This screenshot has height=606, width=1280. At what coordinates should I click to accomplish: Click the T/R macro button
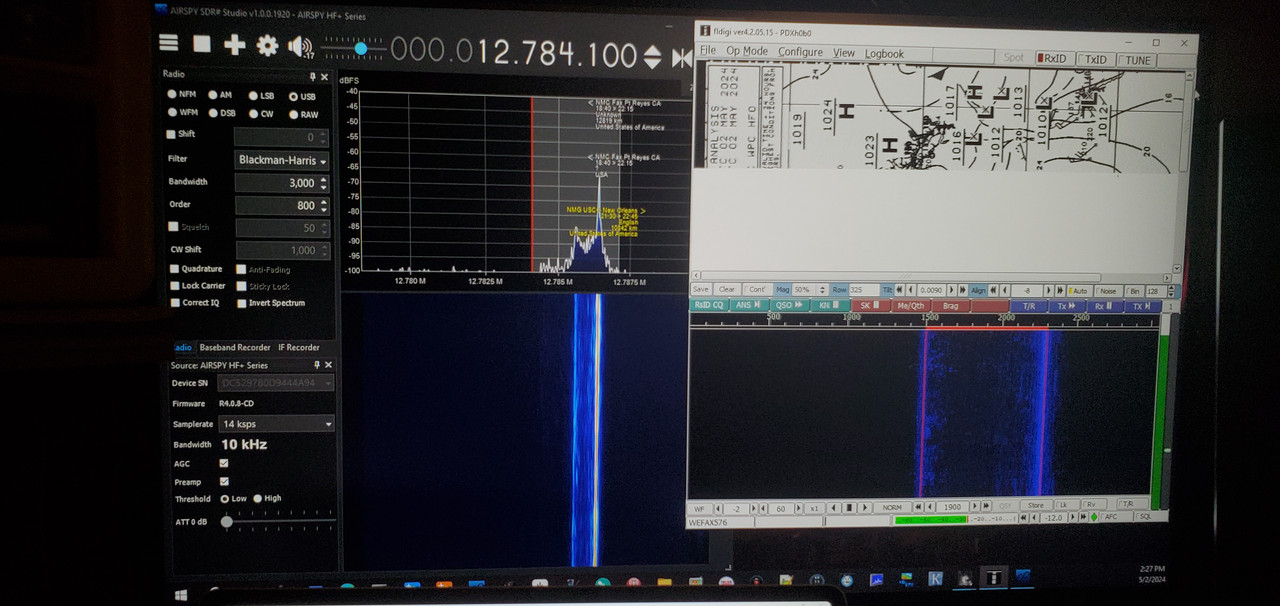click(x=1029, y=306)
